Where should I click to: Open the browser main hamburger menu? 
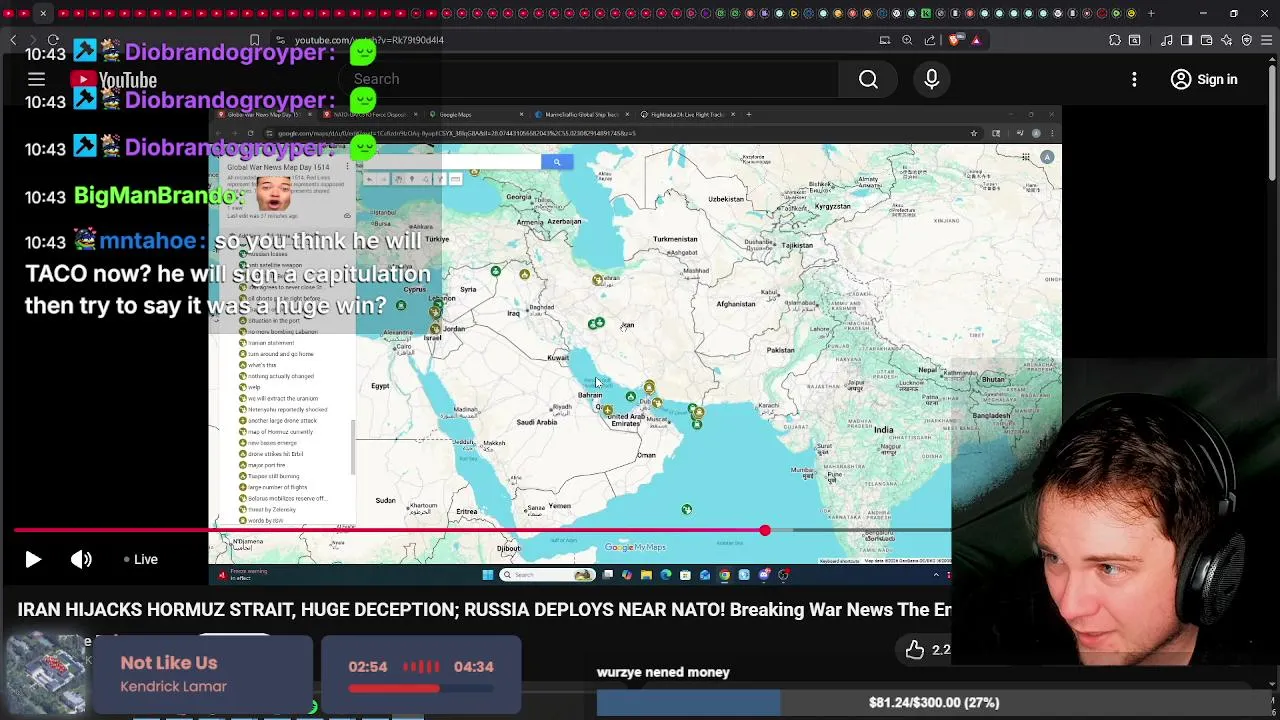tap(1267, 40)
